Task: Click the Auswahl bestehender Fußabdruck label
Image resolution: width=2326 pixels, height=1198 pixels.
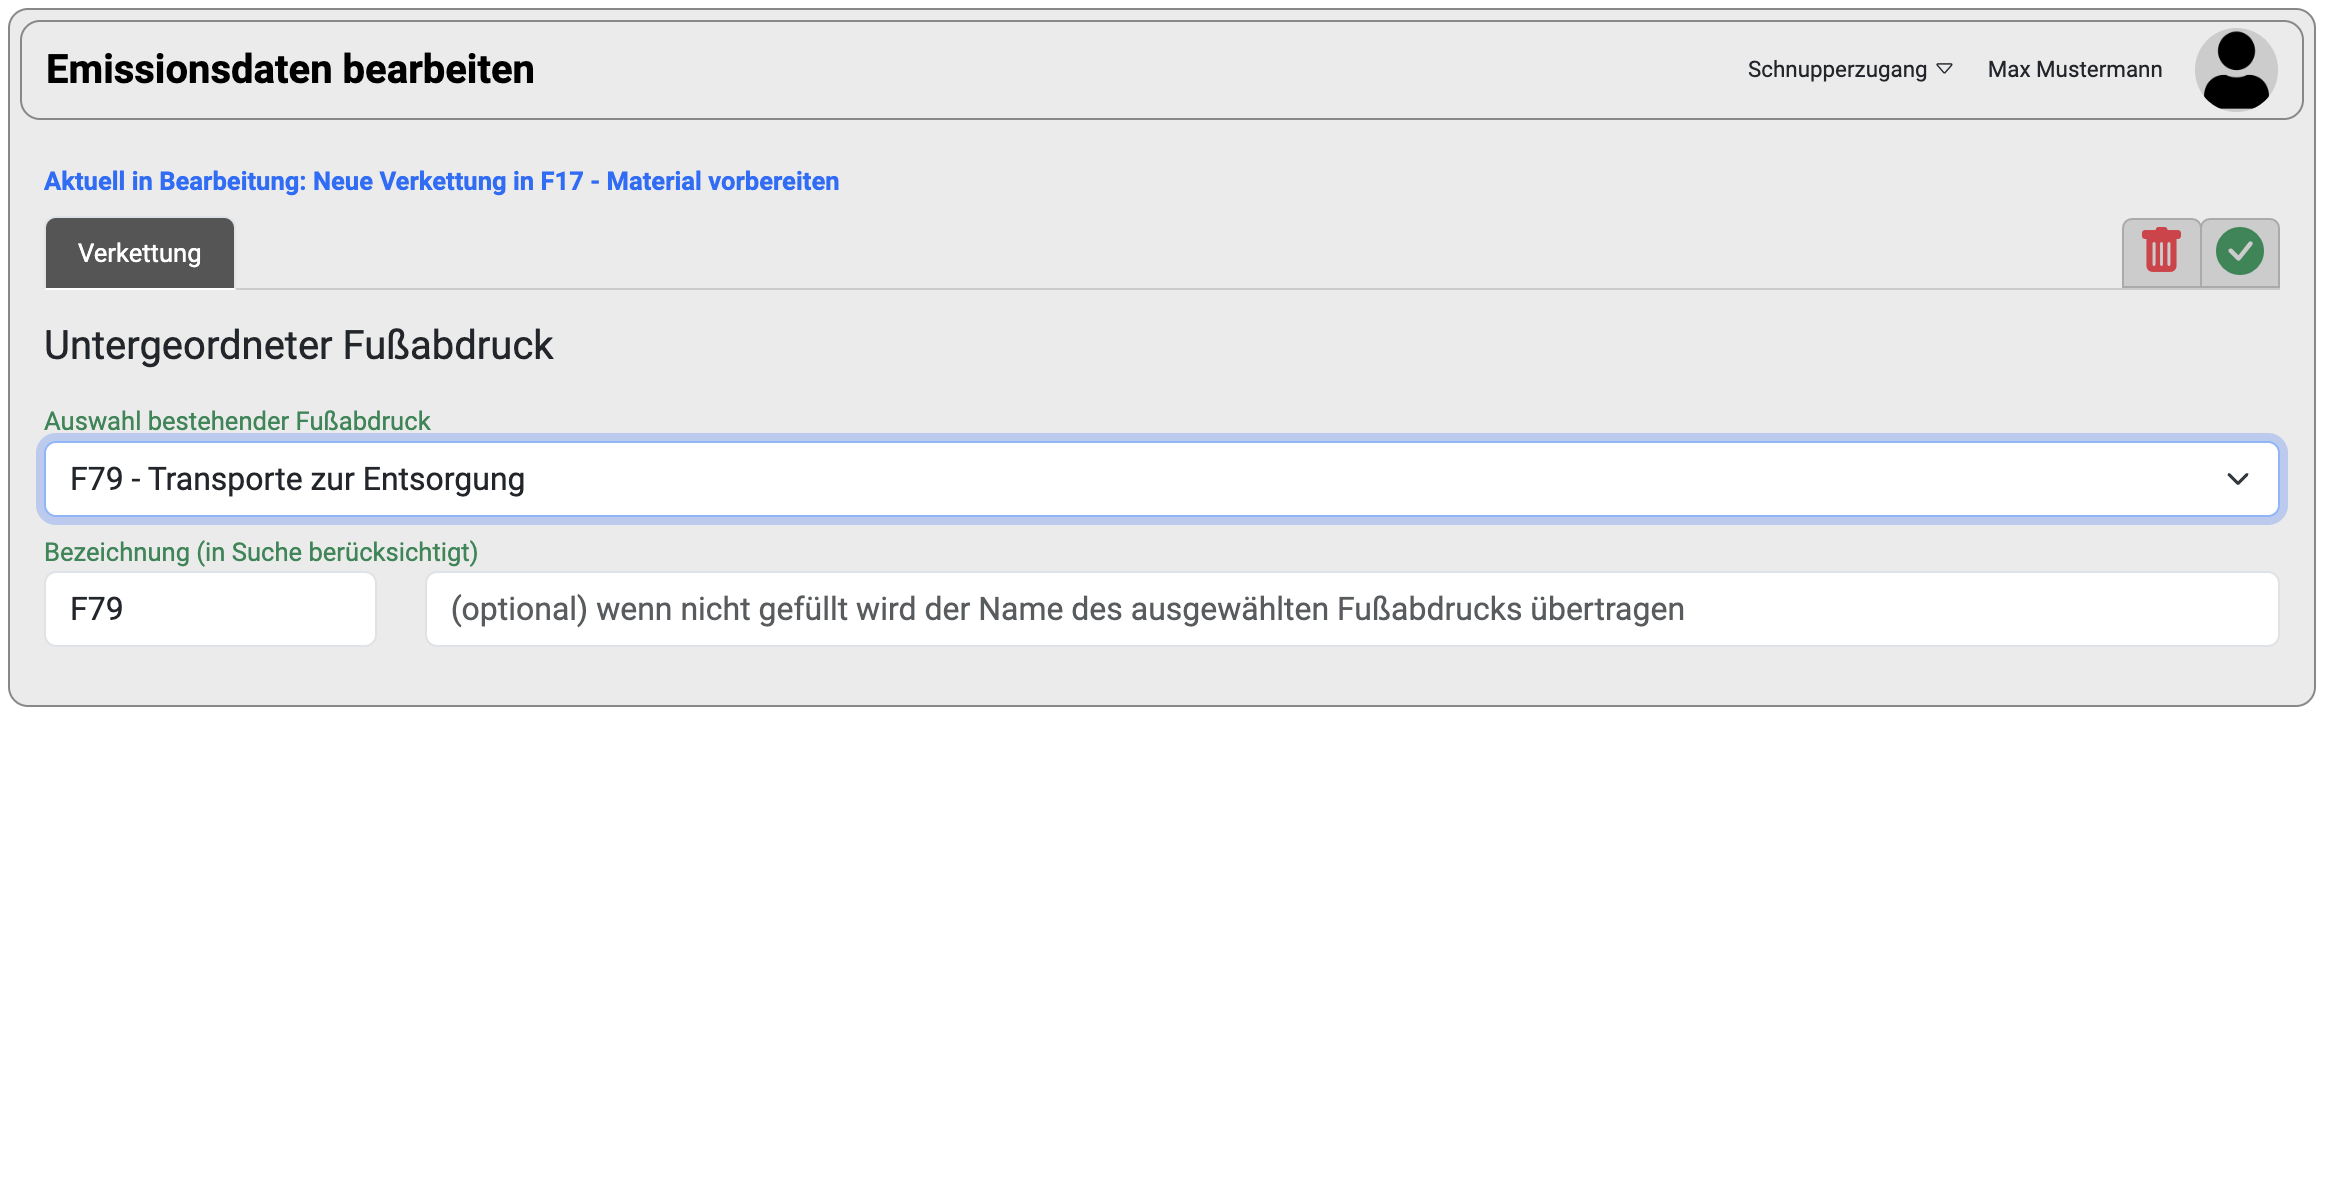Action: point(237,421)
